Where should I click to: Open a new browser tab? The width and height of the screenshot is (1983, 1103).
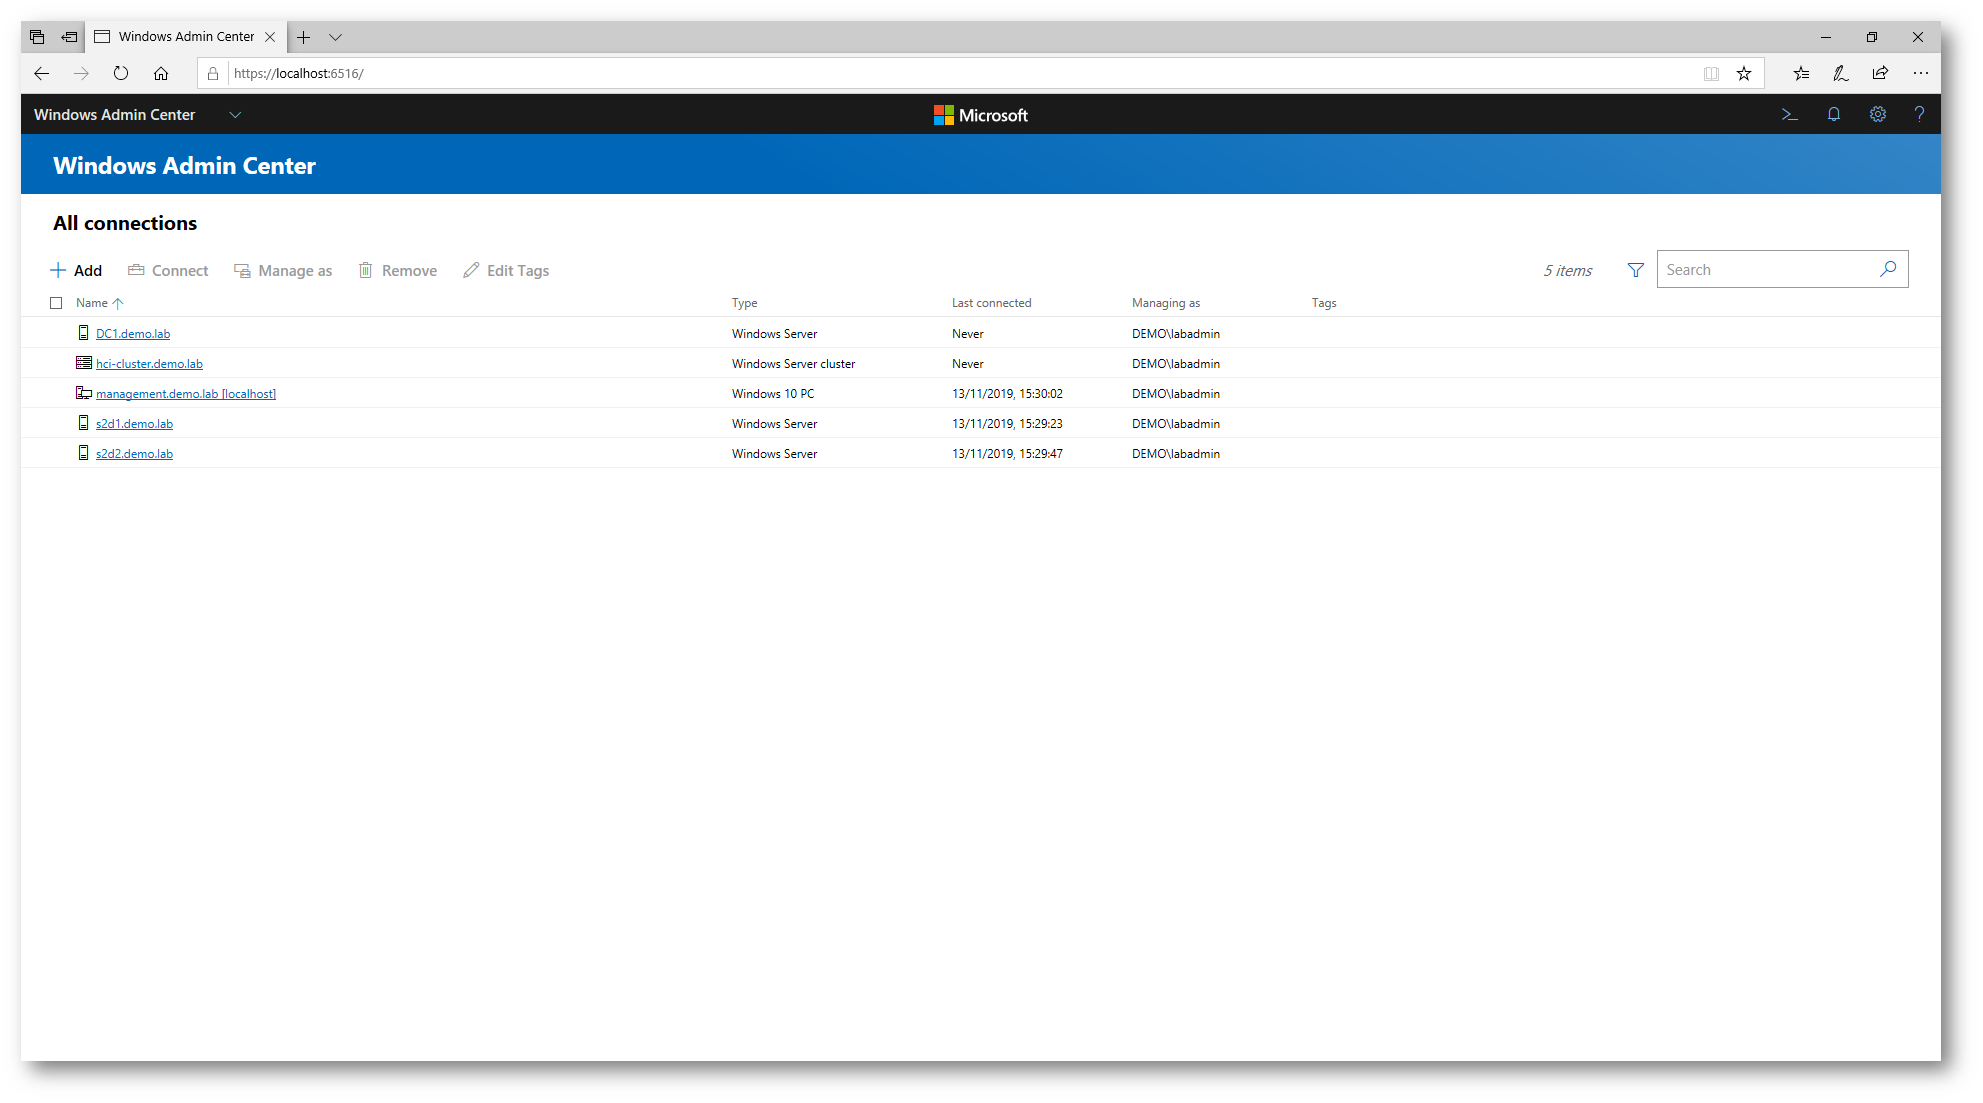point(304,37)
